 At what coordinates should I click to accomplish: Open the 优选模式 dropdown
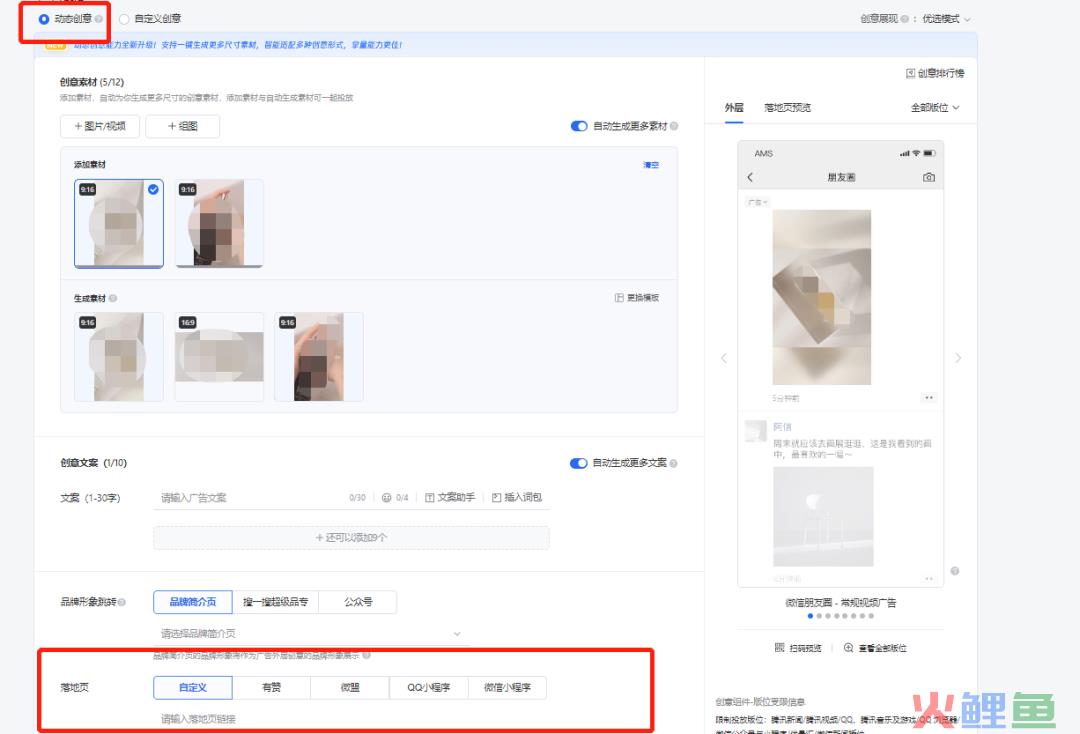(946, 18)
